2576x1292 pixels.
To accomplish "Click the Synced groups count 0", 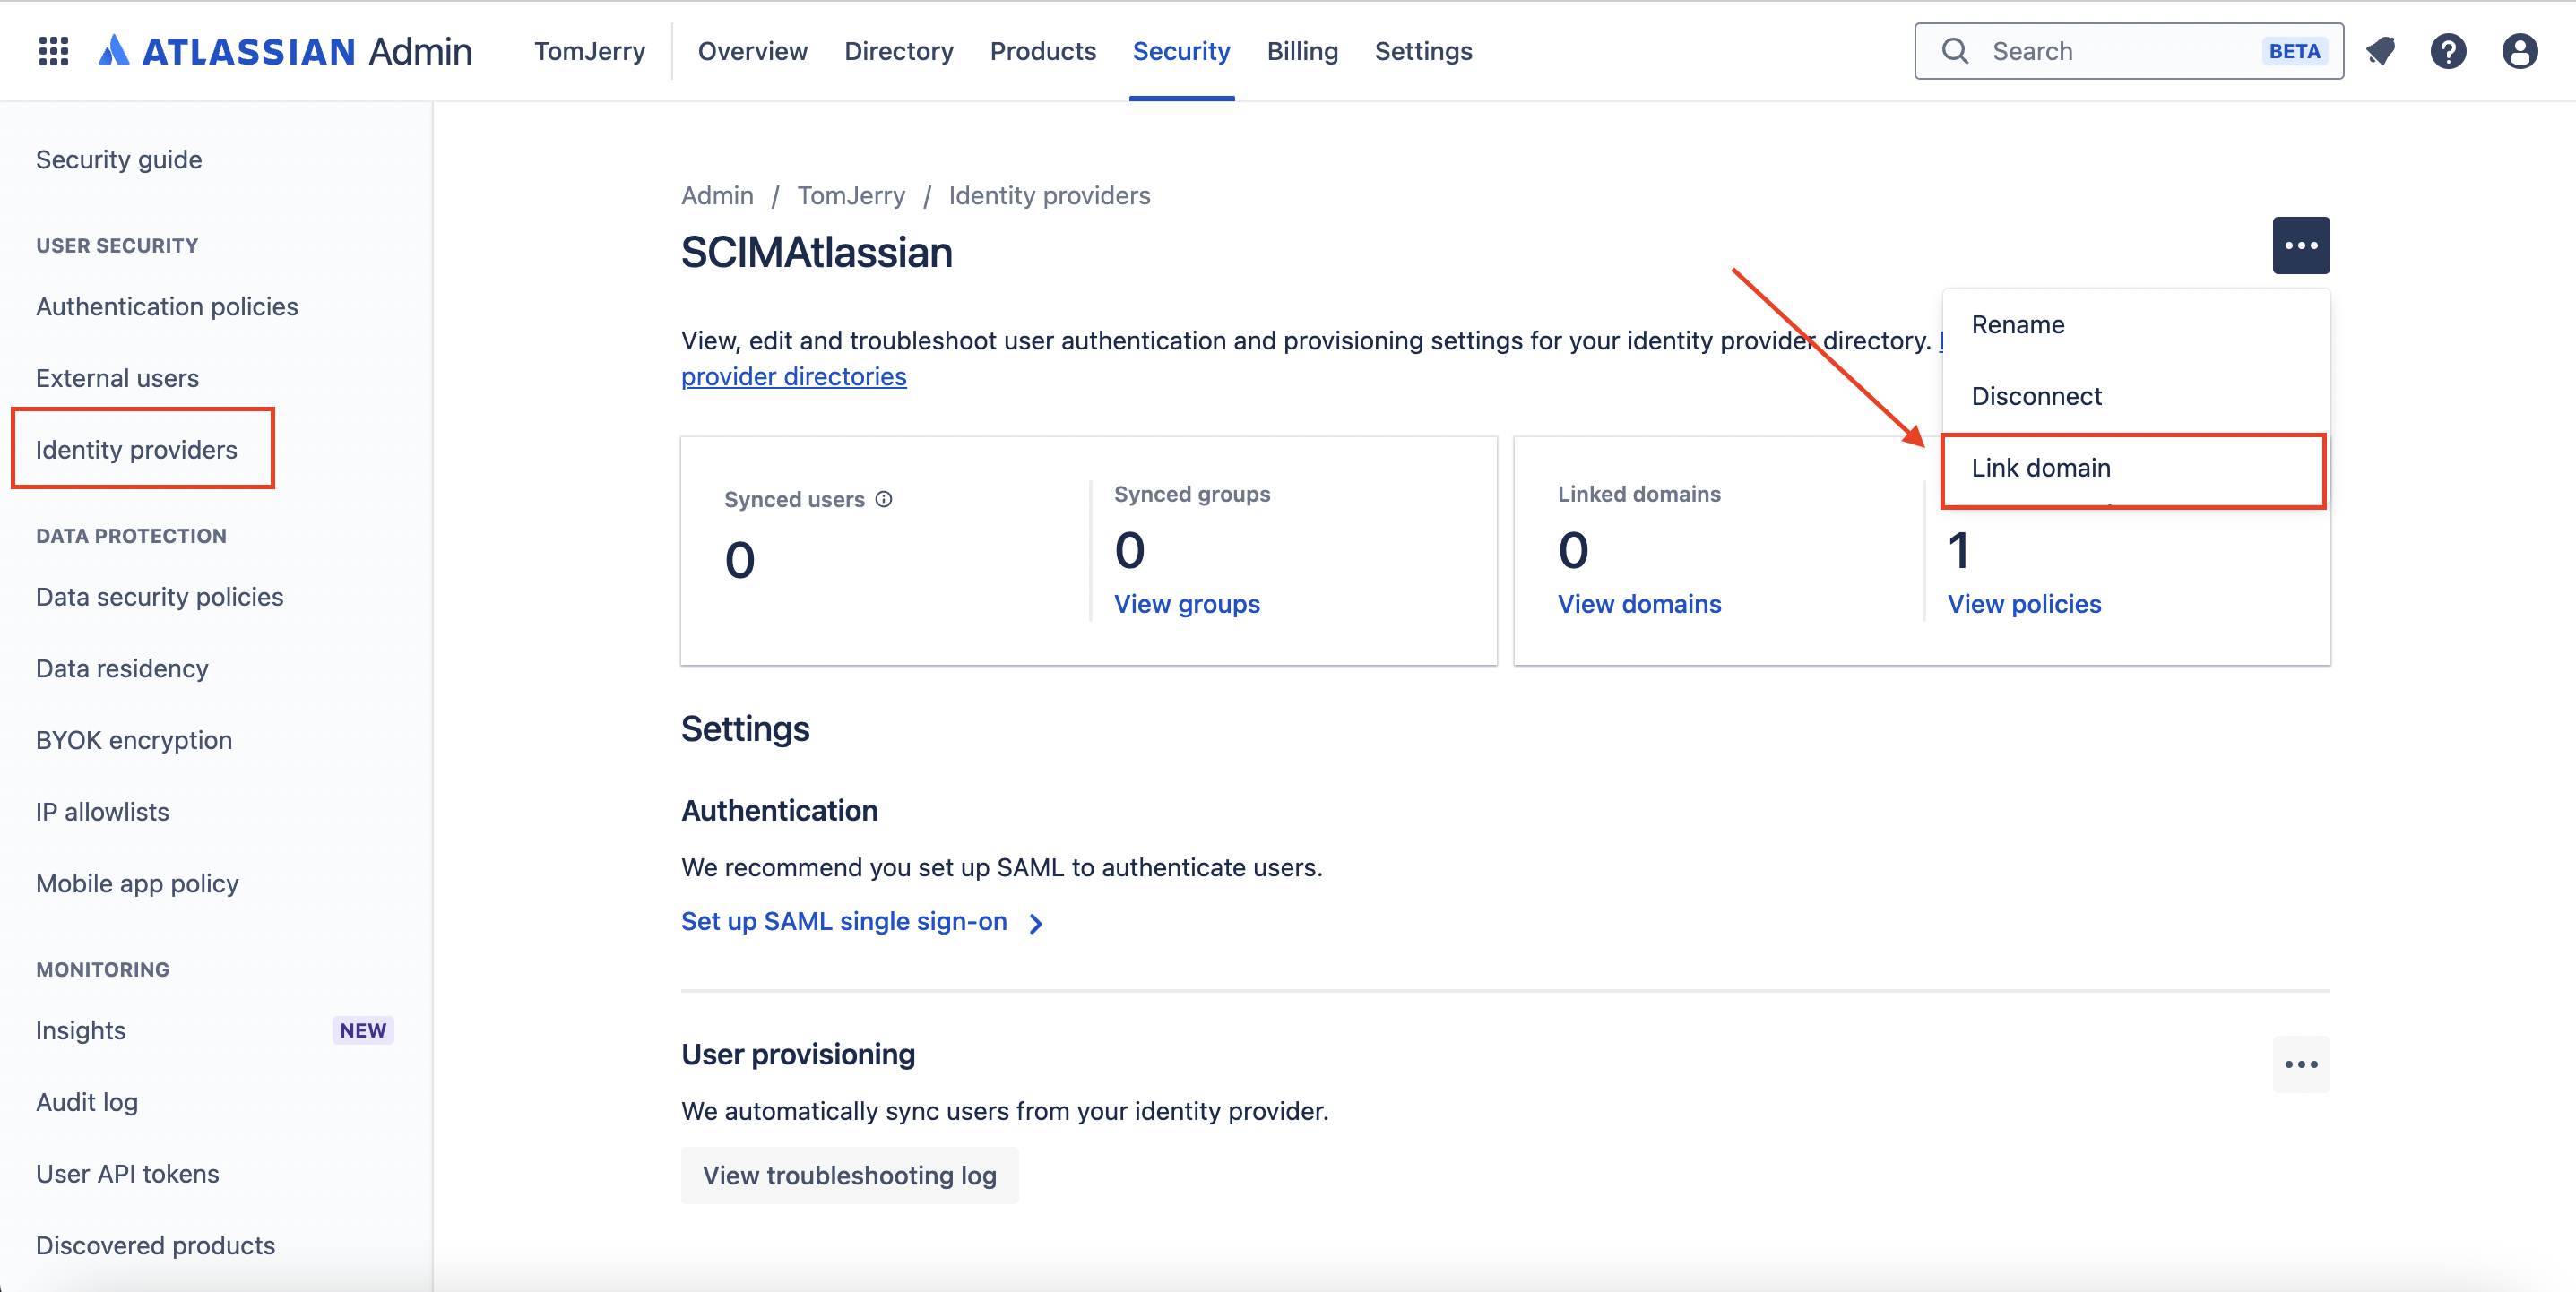I will click(1129, 550).
